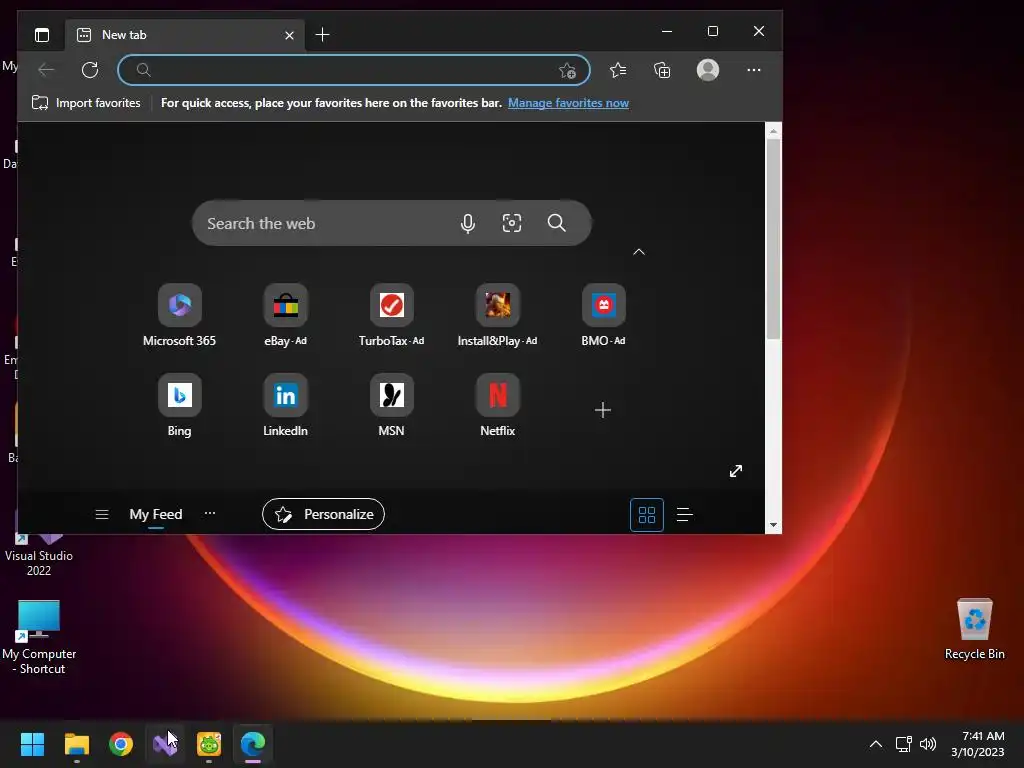Select Visual Studio 2022 desktop shortcut
Viewport: 1024px width, 768px height.
(39, 555)
